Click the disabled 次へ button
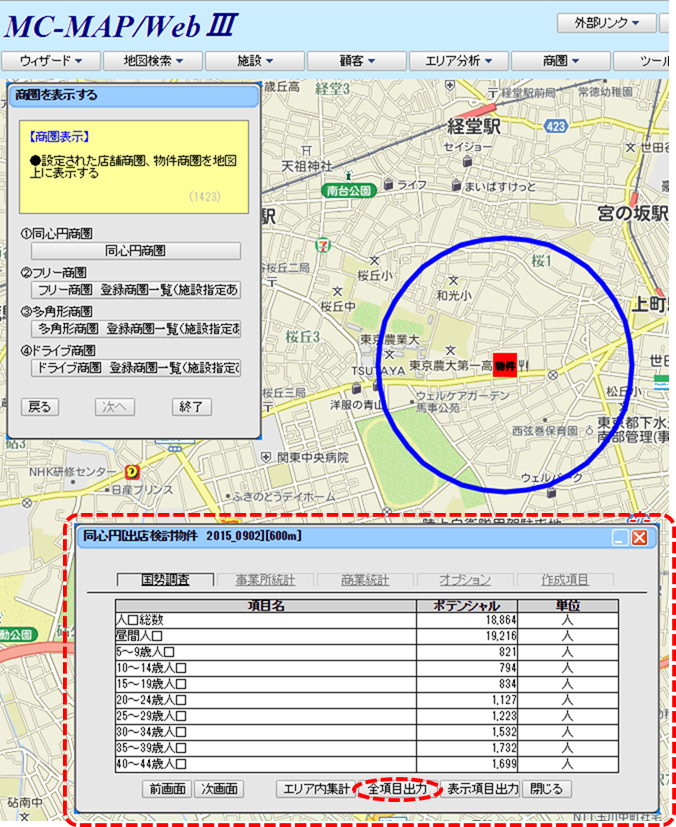This screenshot has height=827, width=676. coord(114,407)
